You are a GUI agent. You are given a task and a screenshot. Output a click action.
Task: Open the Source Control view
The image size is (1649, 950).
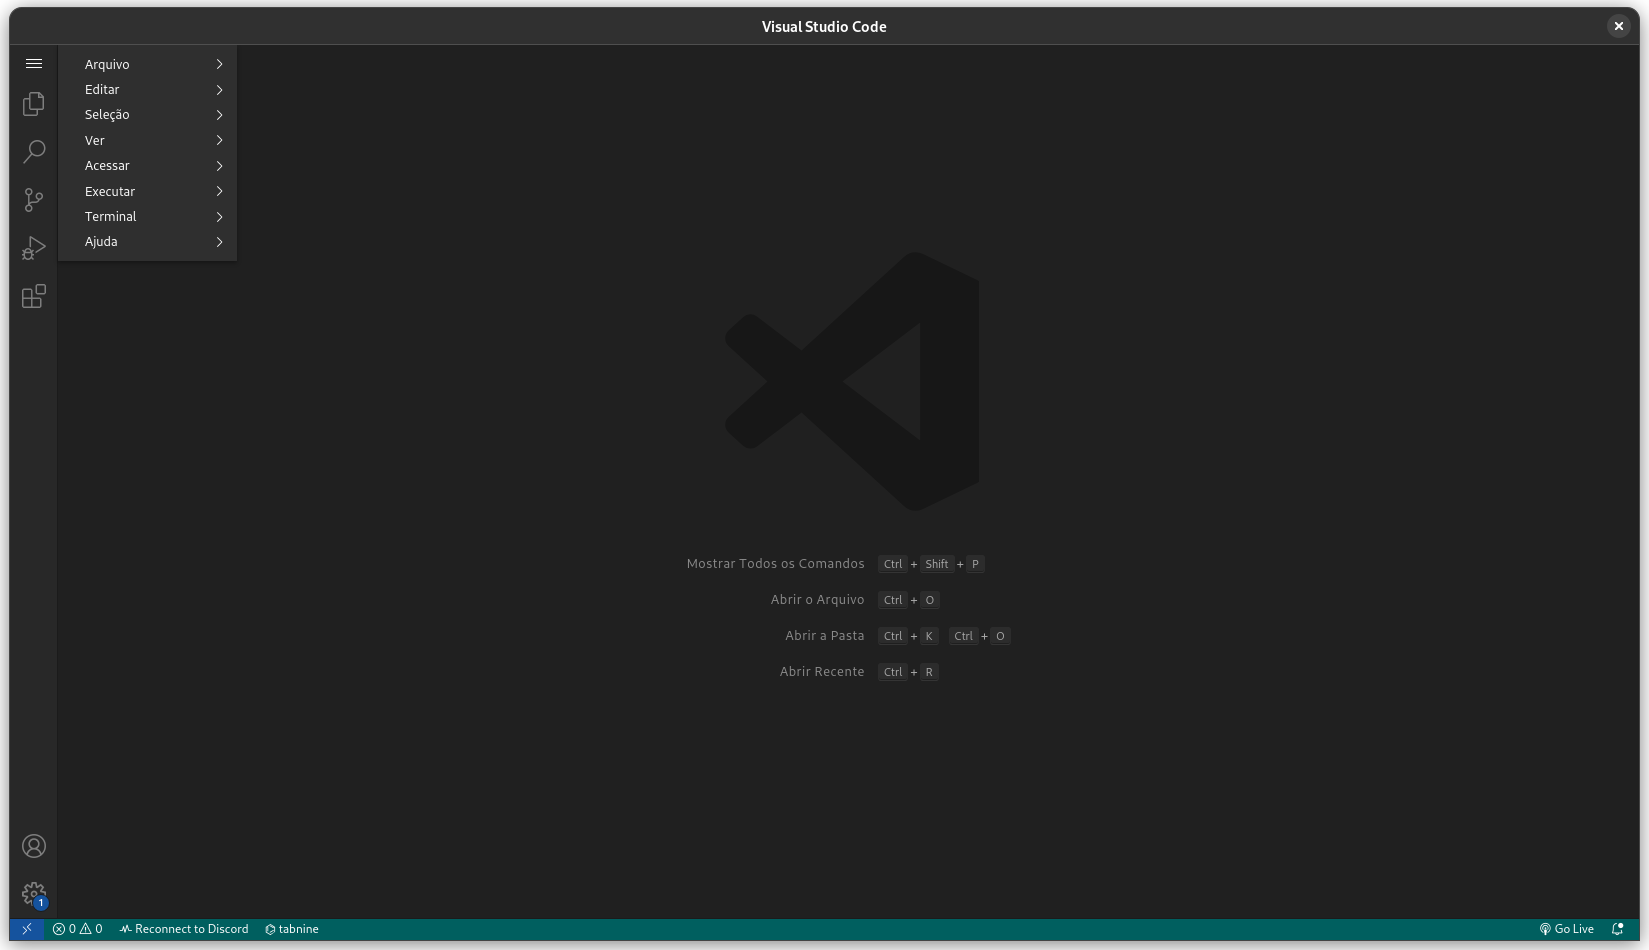33,199
